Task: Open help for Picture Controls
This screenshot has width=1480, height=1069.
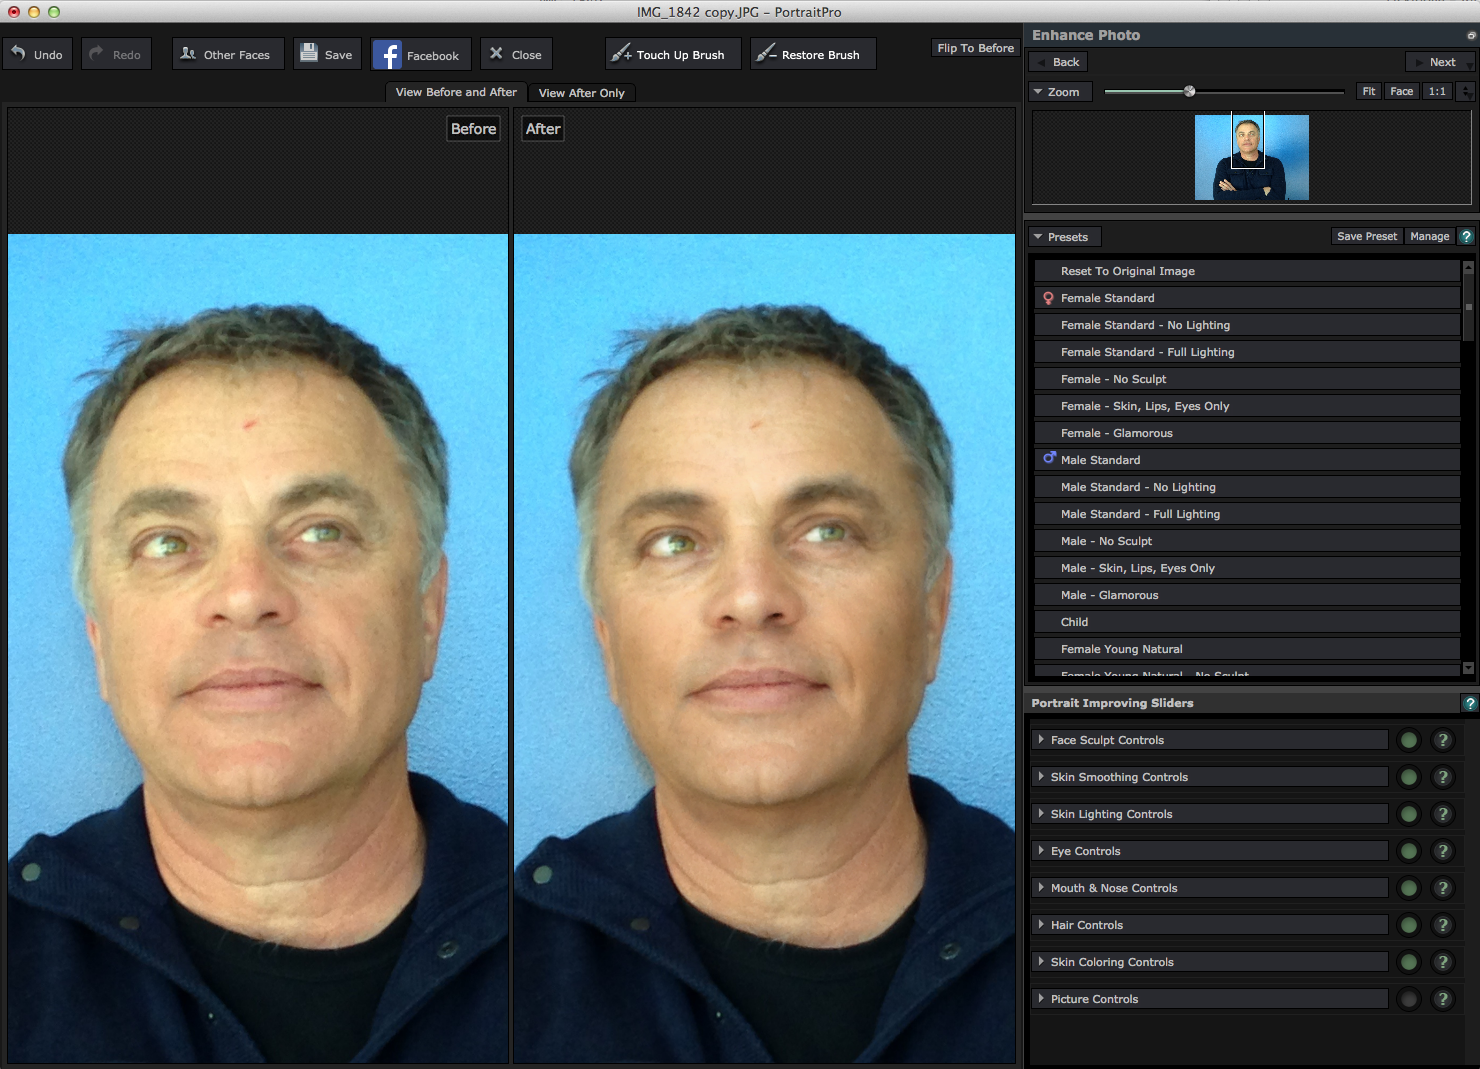Action: click(x=1443, y=999)
